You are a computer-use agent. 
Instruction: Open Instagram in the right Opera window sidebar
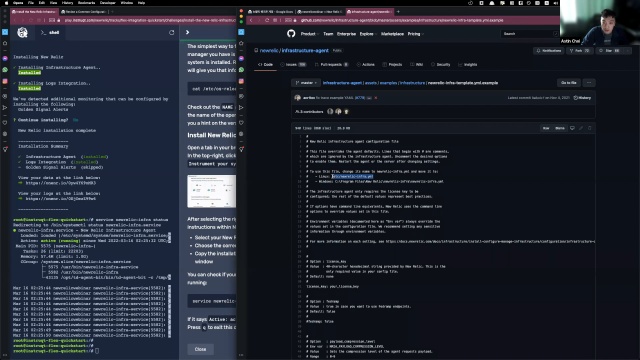[241, 81]
